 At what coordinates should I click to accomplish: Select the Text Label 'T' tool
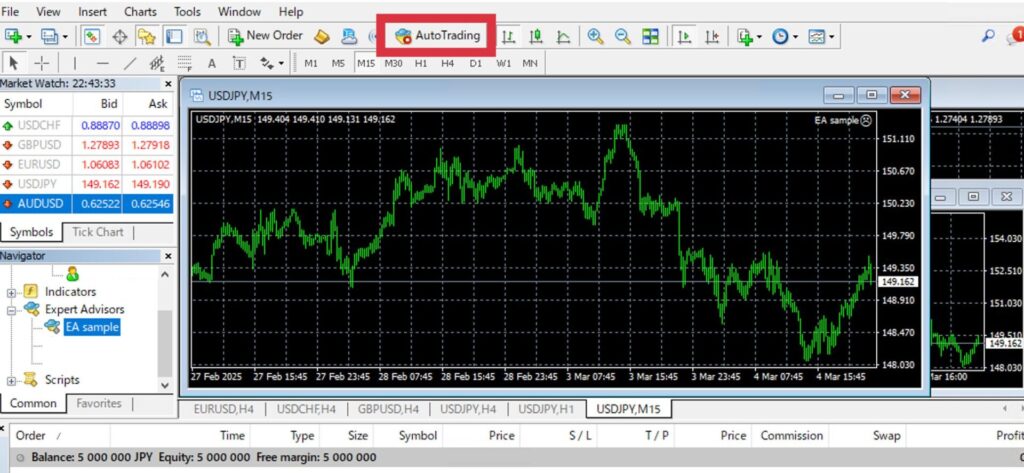click(239, 63)
